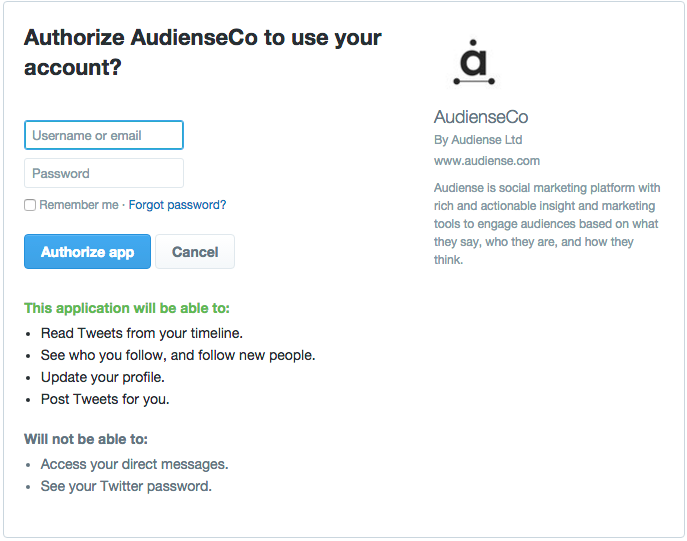This screenshot has width=687, height=541.
Task: Click into the Password field
Action: coord(104,173)
